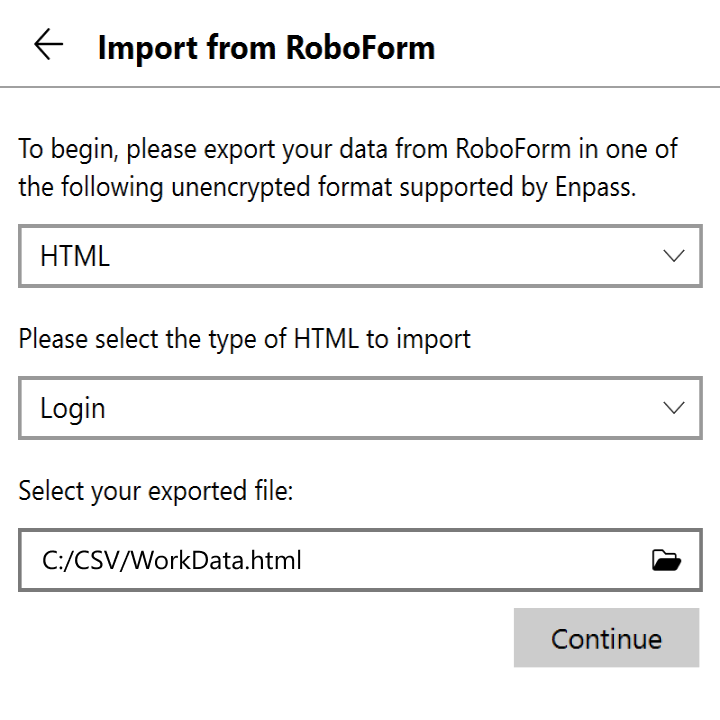Click the Continue button
Image resolution: width=720 pixels, height=720 pixels.
[606, 637]
